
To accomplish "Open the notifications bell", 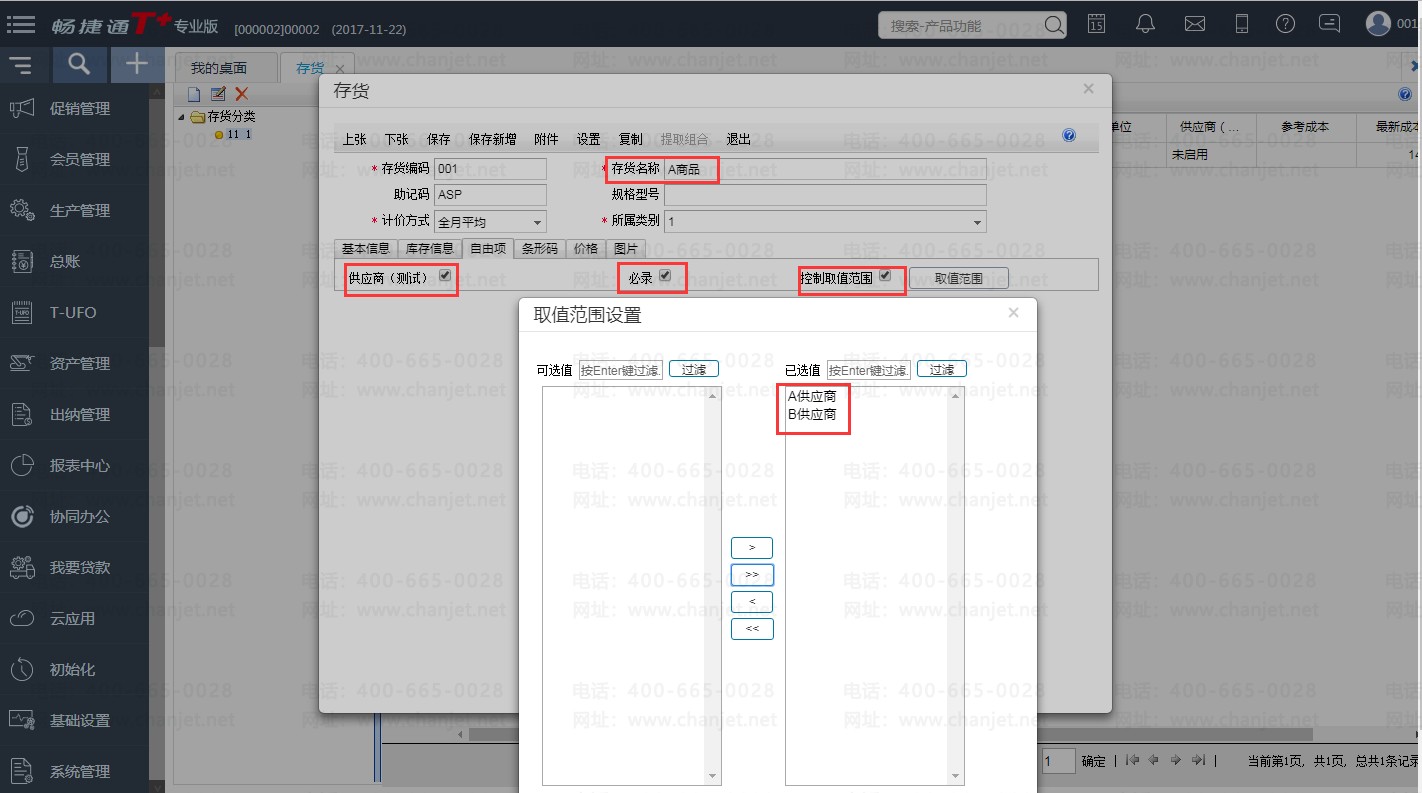I will click(1146, 24).
